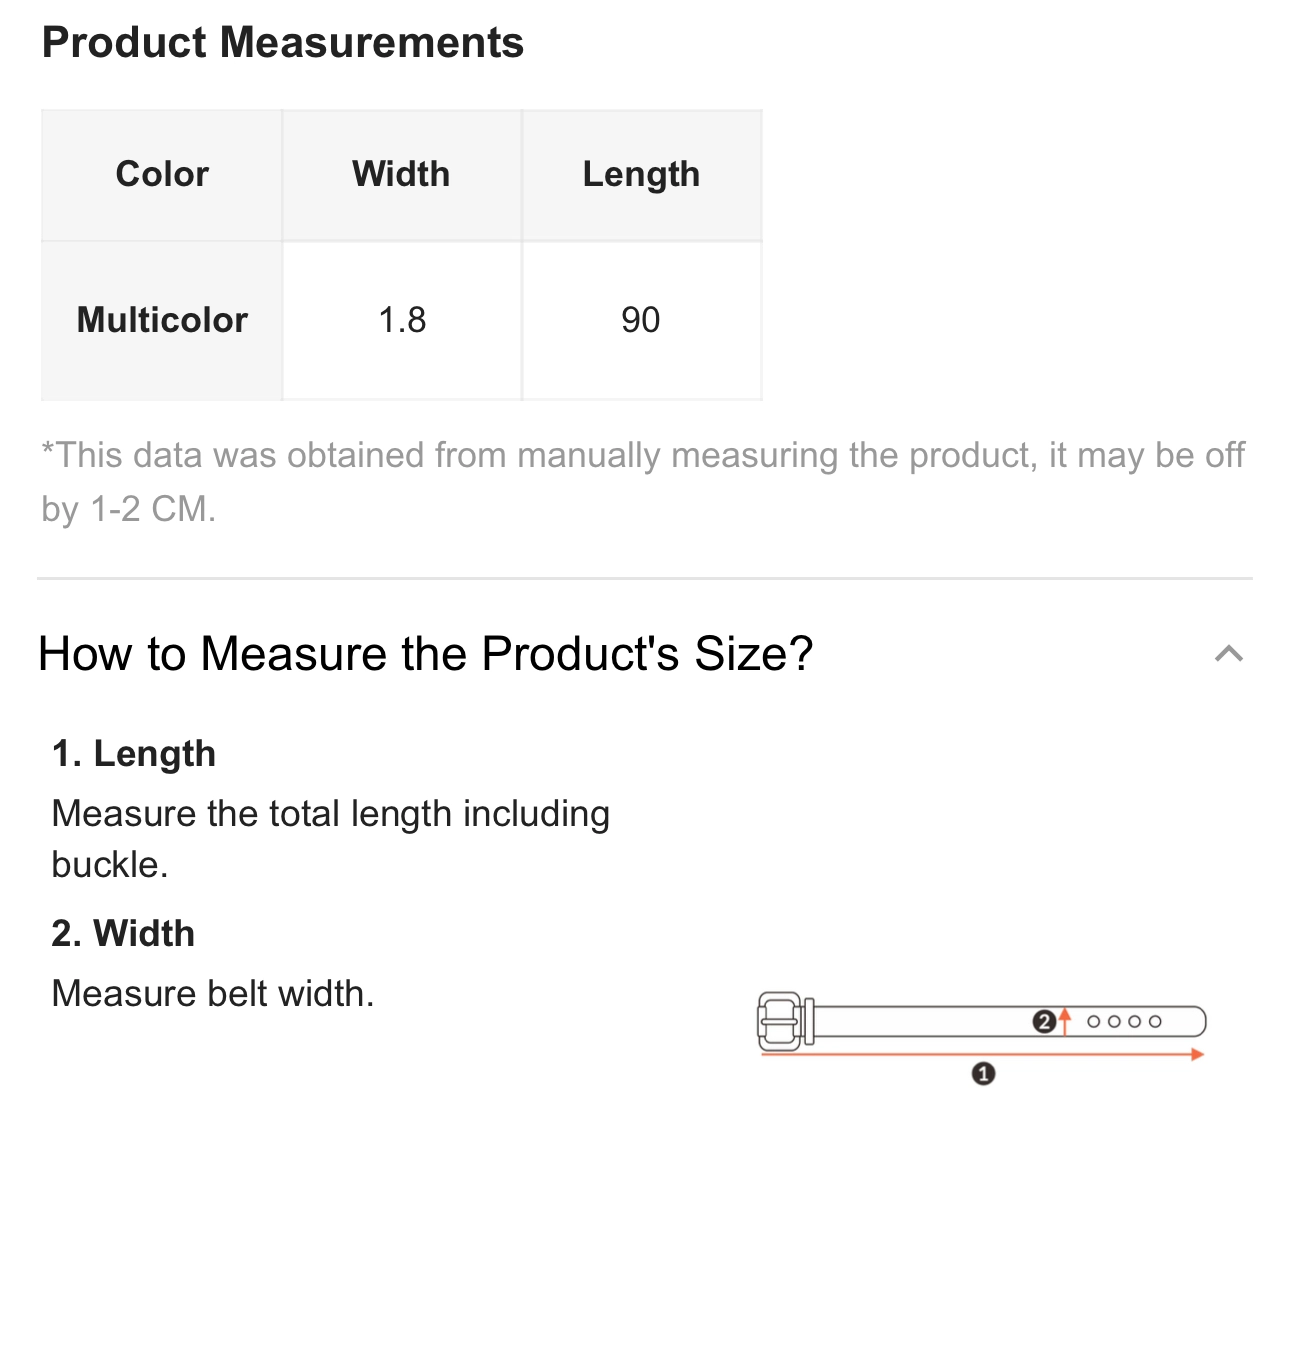The image size is (1290, 1372).
Task: Click the 1.8 width value cell
Action: click(x=402, y=320)
